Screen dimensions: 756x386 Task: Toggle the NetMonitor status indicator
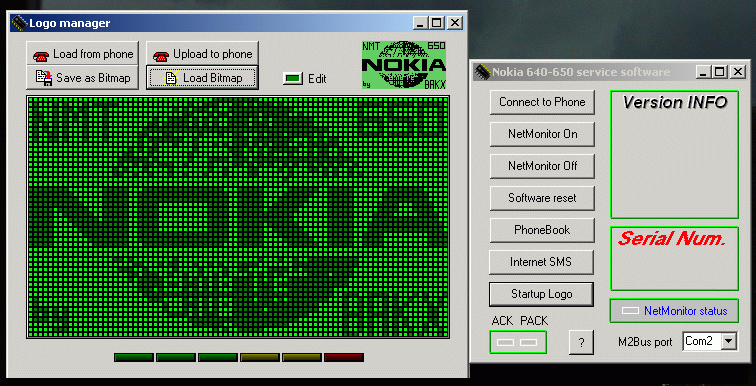coord(630,311)
